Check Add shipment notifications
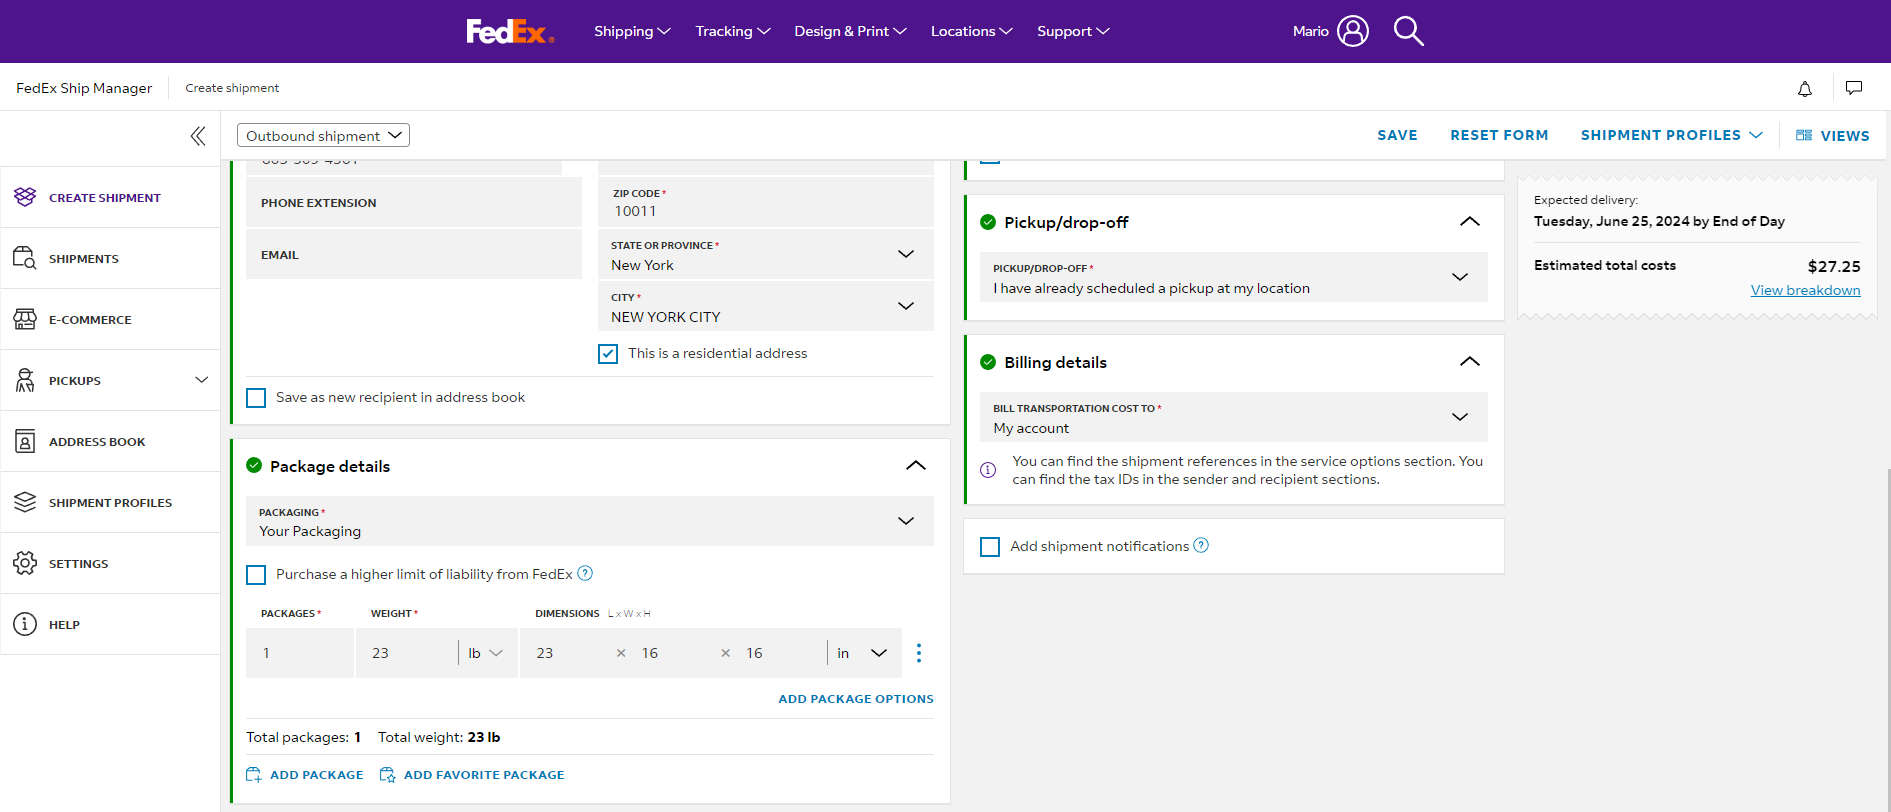The image size is (1891, 812). point(990,547)
